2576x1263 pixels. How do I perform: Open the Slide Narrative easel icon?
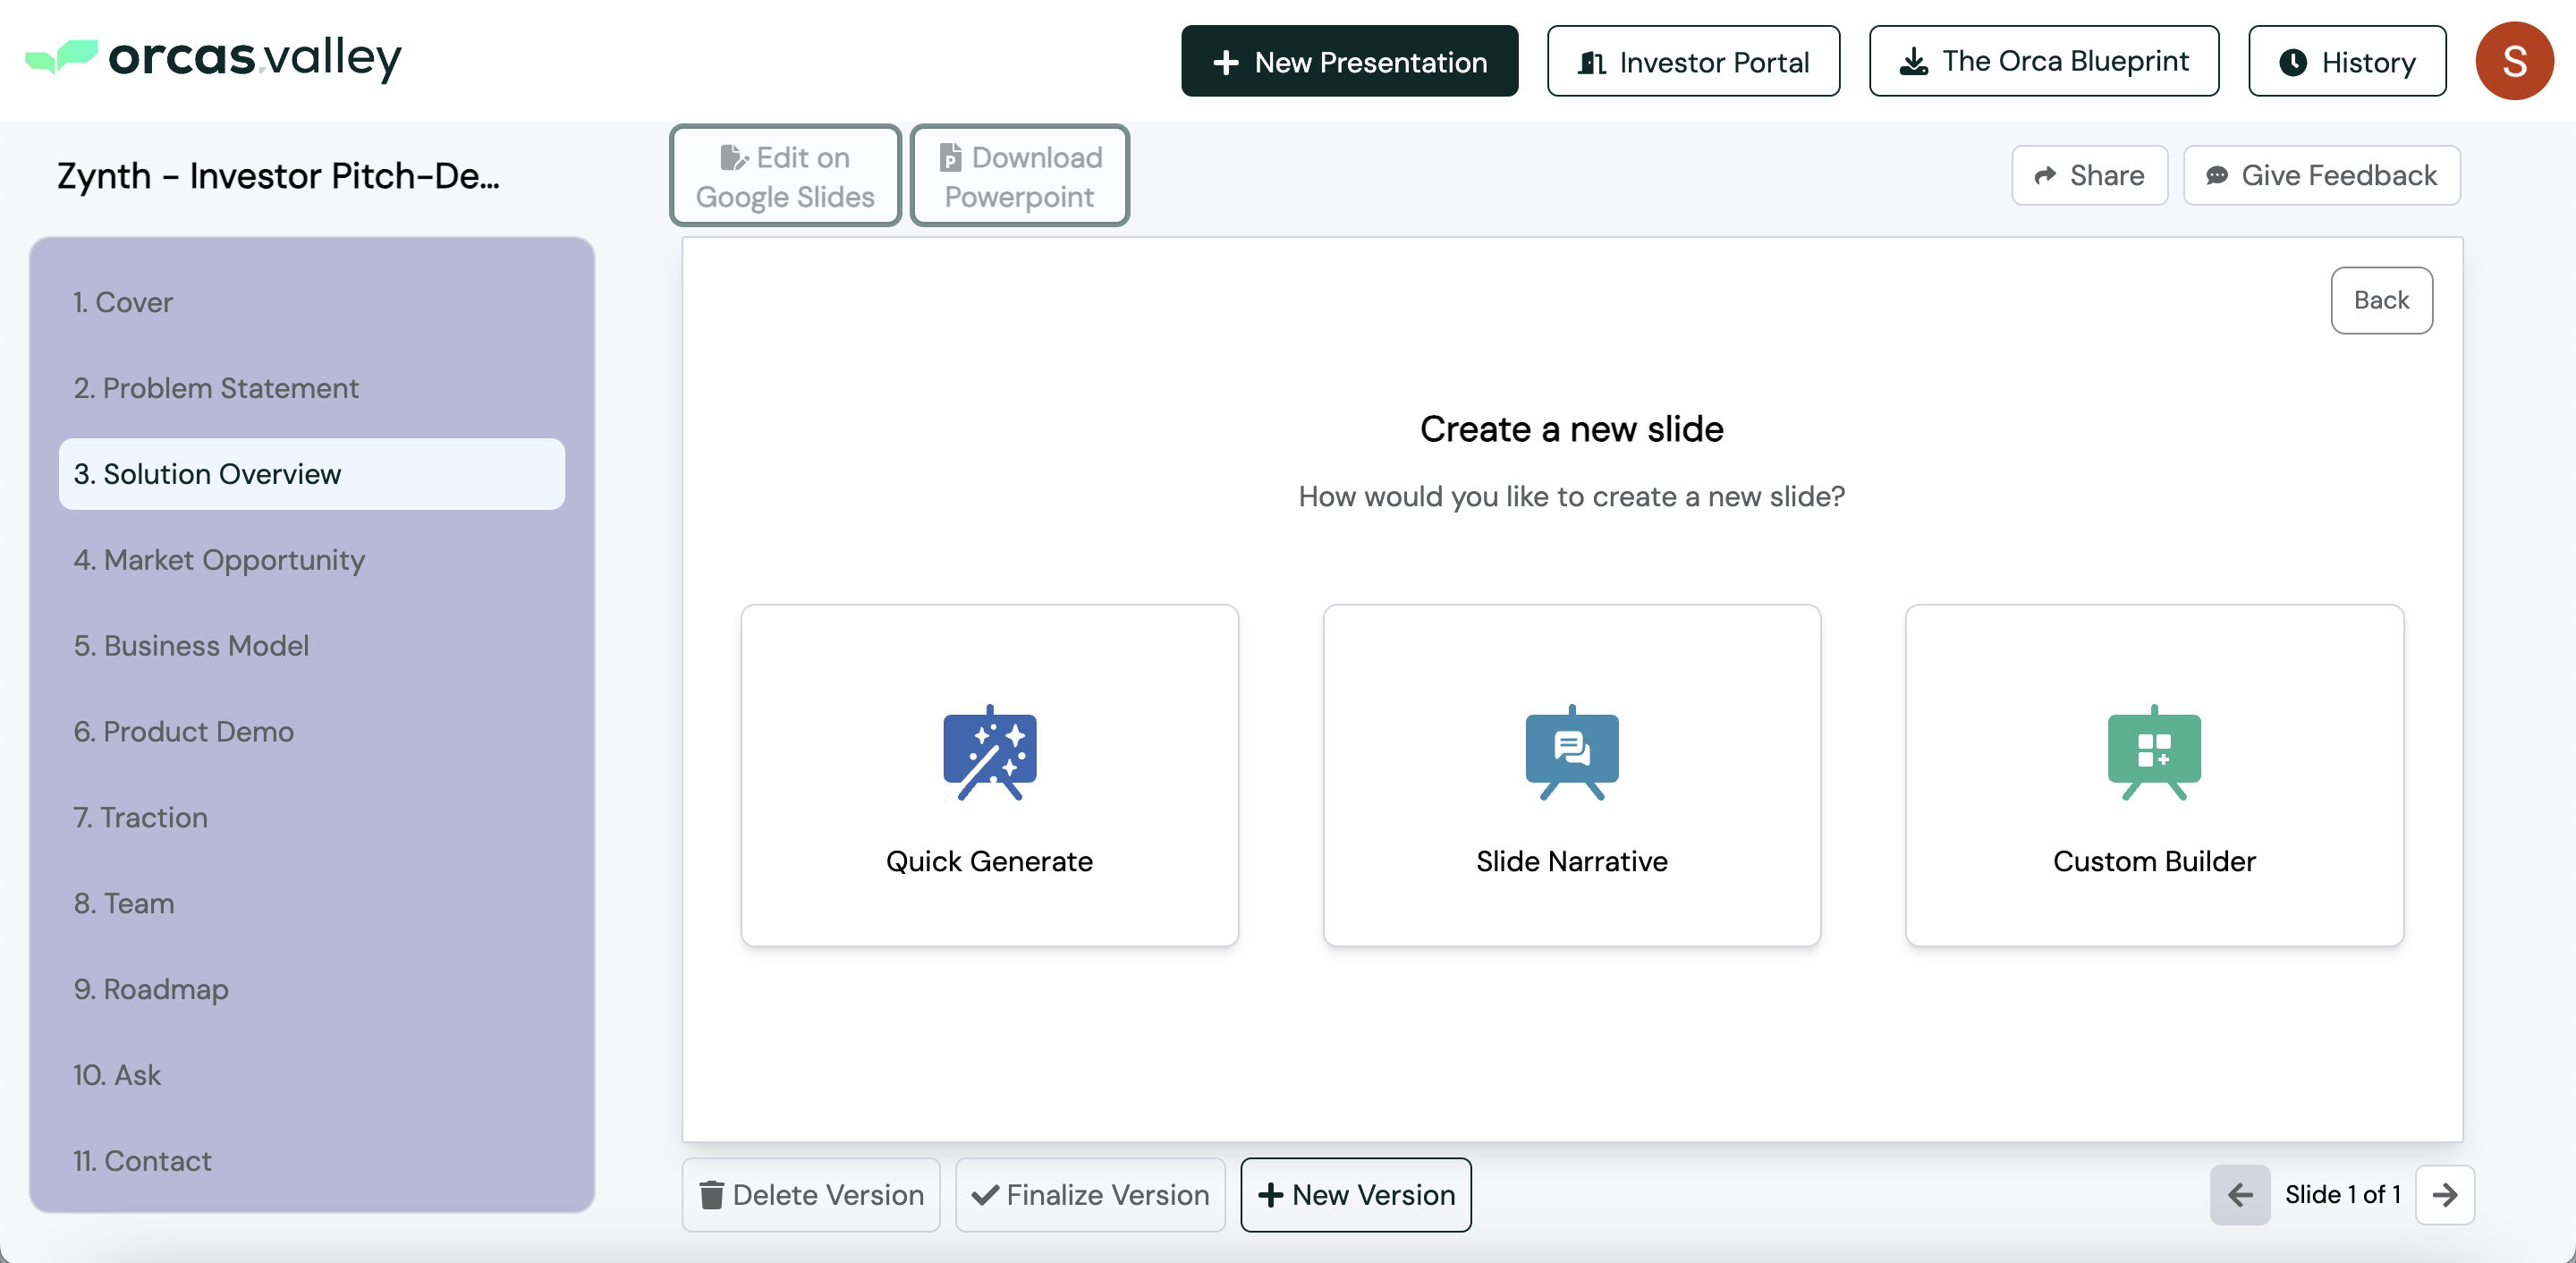[x=1571, y=753]
